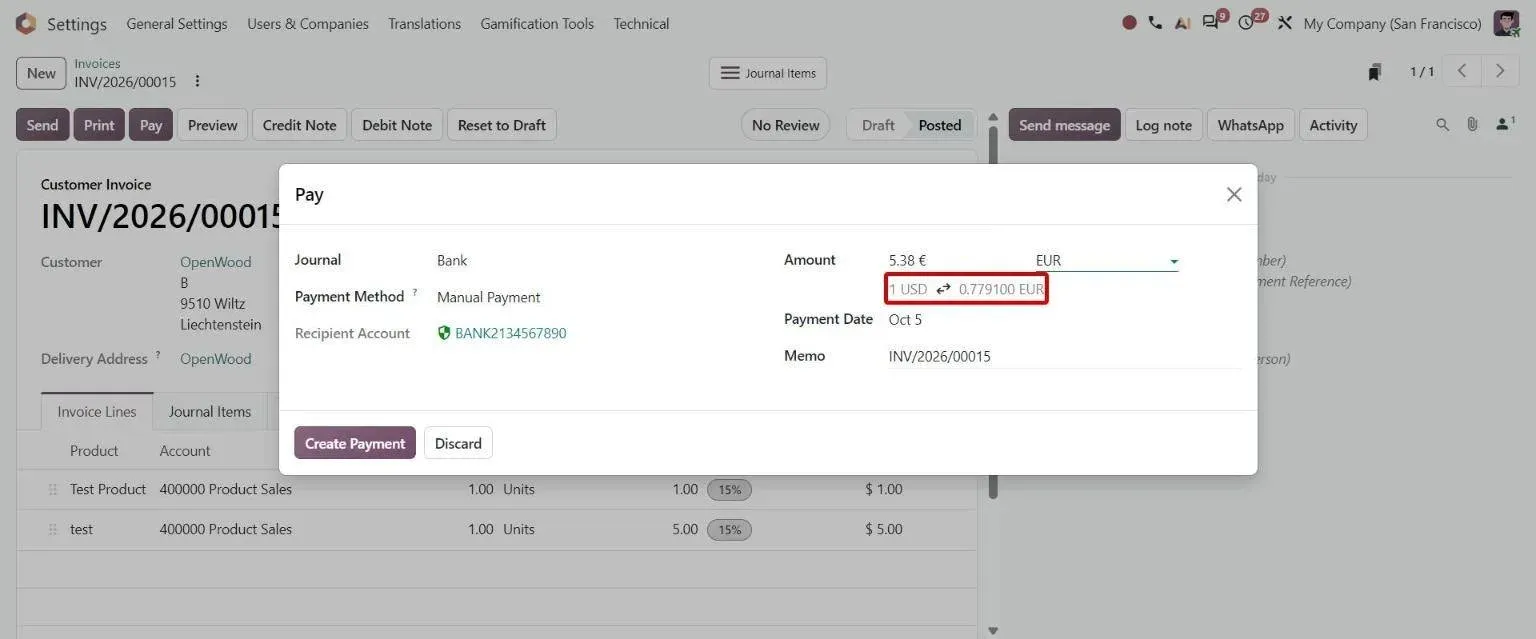Click Send message in chatter
The image size is (1536, 639).
point(1064,125)
